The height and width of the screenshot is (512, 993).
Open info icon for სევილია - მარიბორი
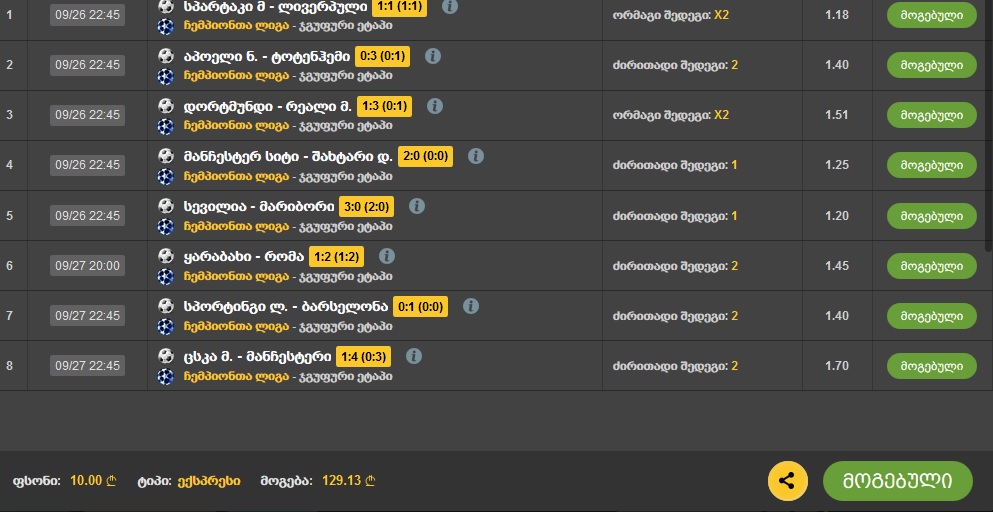pos(417,206)
